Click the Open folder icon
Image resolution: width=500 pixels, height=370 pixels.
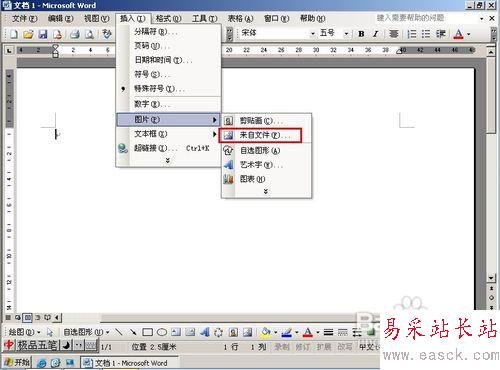click(x=28, y=34)
